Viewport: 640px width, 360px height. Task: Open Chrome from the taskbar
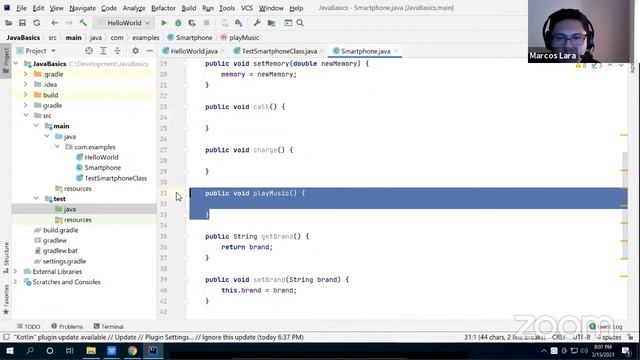[x=132, y=351]
